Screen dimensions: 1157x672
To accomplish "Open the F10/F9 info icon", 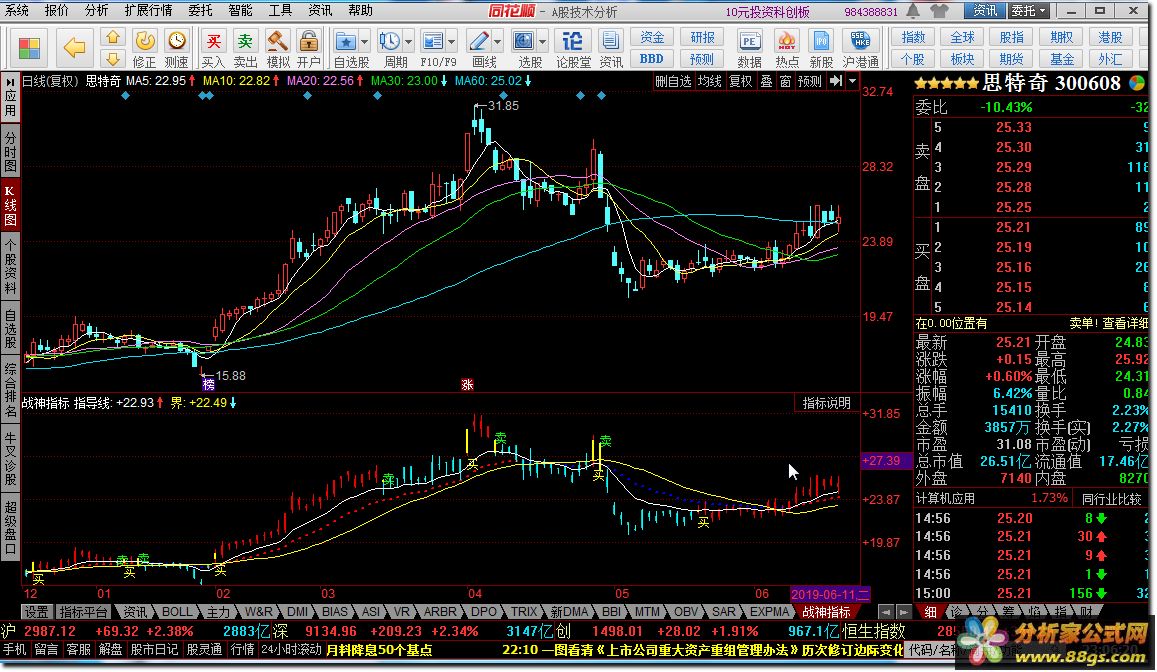I will [x=433, y=41].
